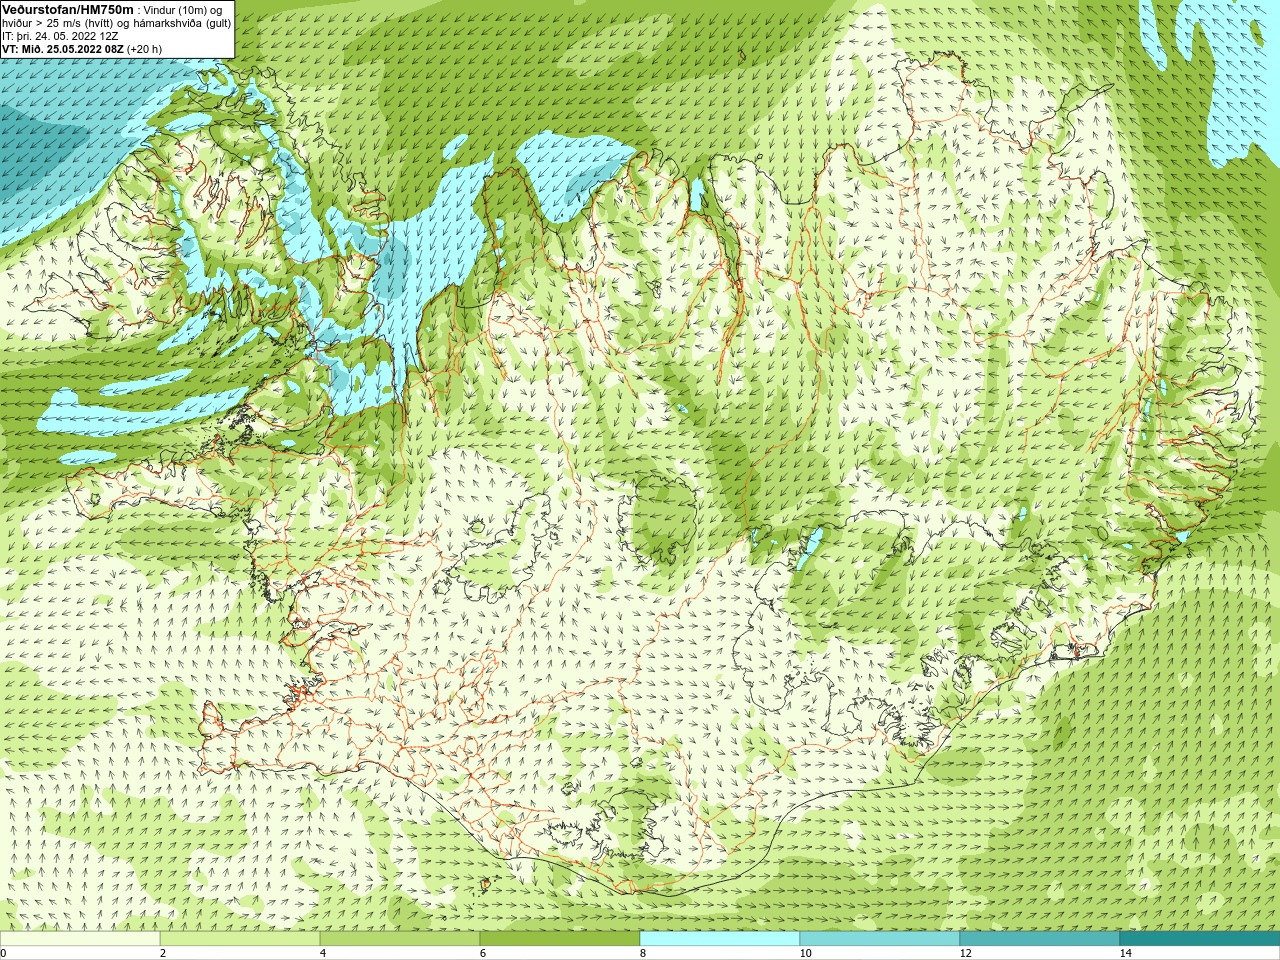Select the pale cyan 8–10 legend segment
This screenshot has height=960, width=1280.
(x=720, y=939)
